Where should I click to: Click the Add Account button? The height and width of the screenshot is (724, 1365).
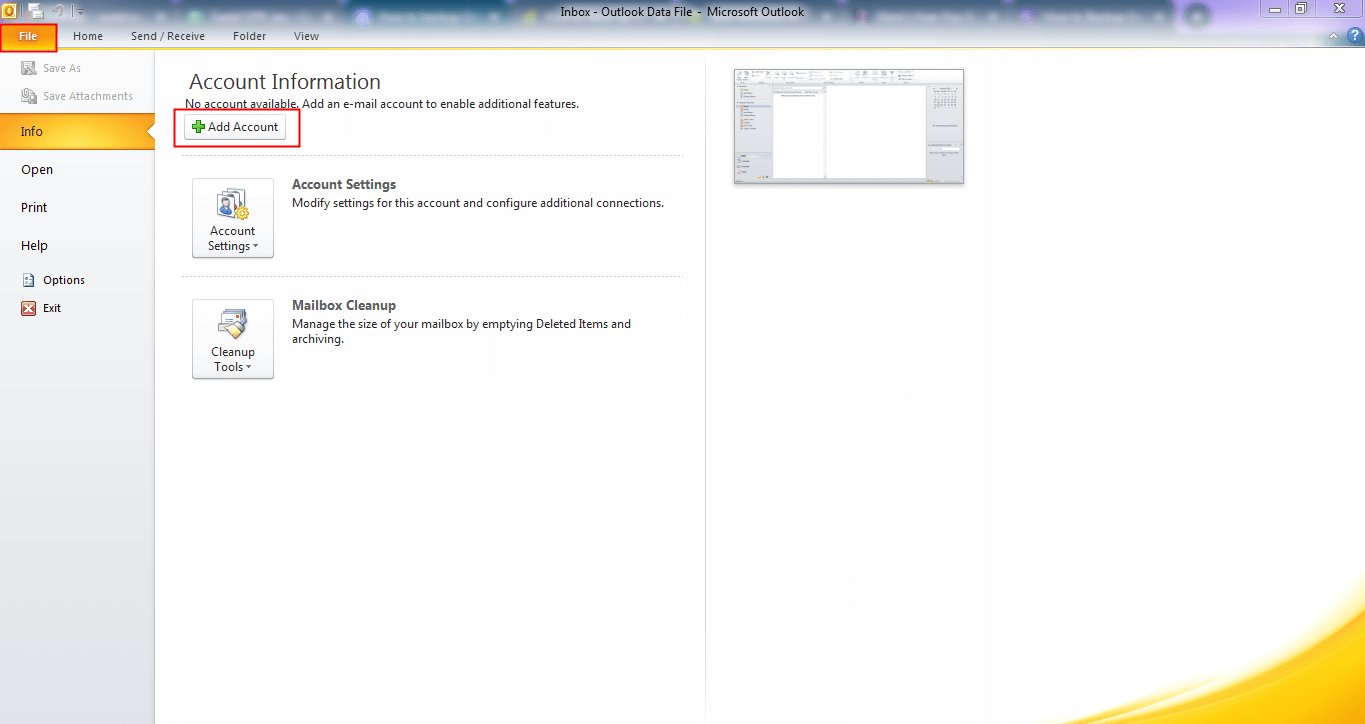(236, 127)
